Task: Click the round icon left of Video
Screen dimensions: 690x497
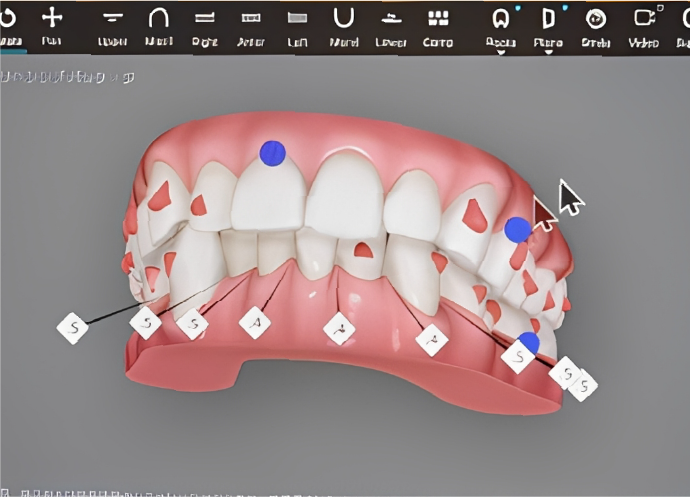Action: pos(596,19)
